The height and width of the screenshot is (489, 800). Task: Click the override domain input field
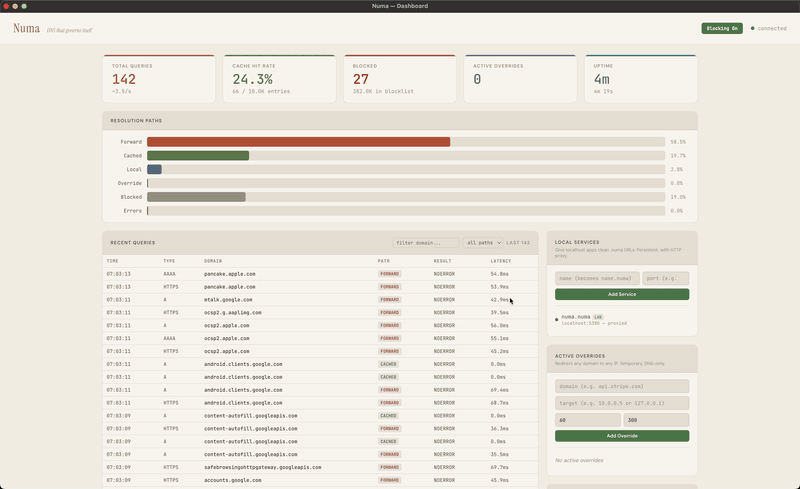click(x=622, y=386)
